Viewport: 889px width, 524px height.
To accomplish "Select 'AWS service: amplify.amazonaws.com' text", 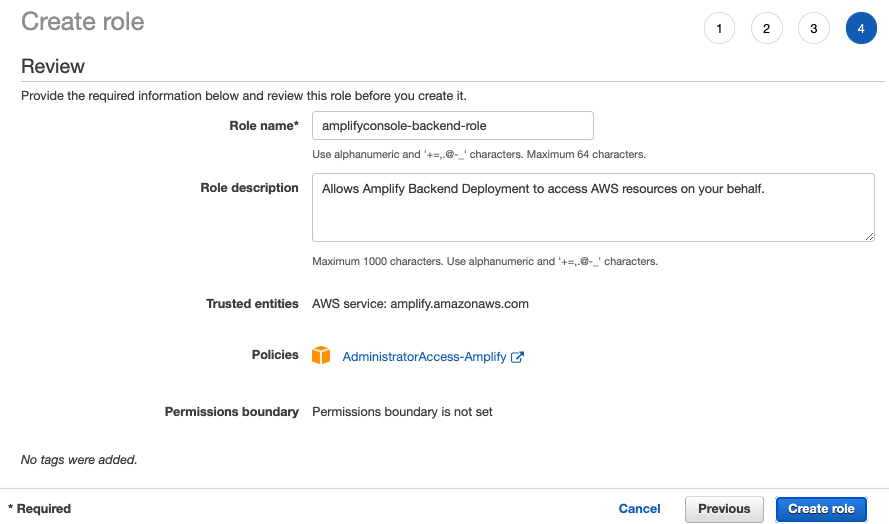I will tap(420, 304).
